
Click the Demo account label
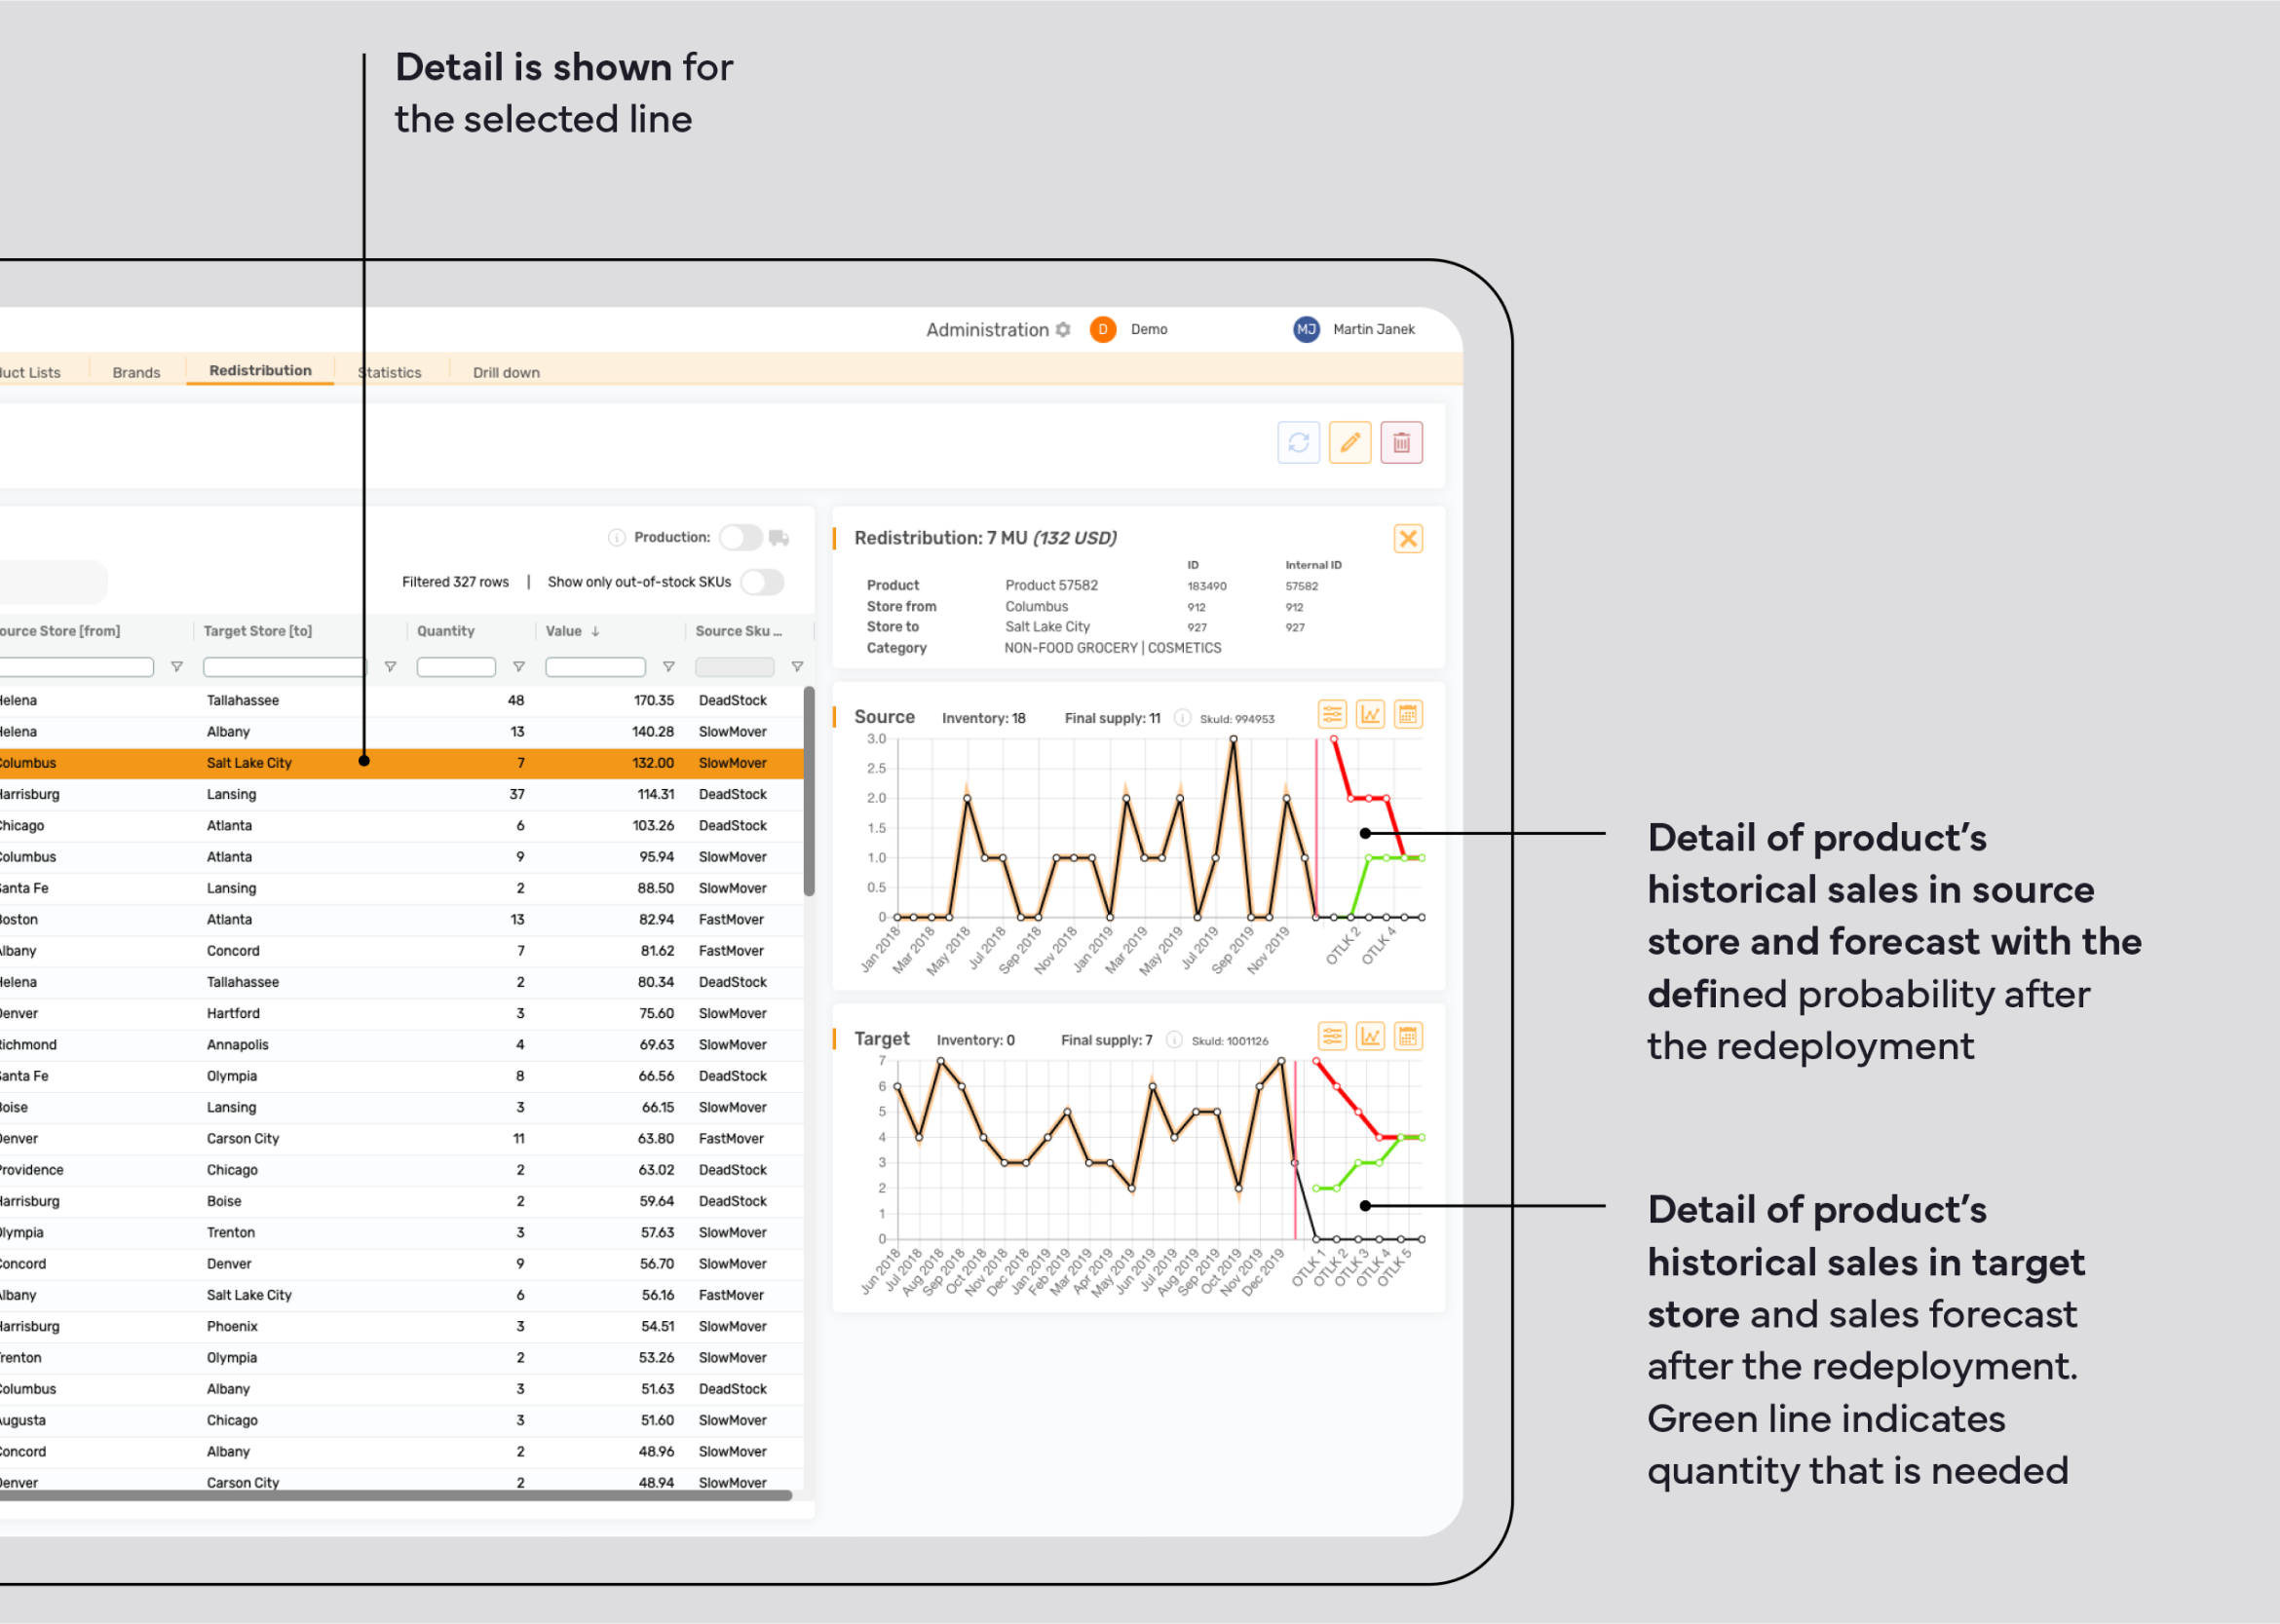click(x=1149, y=329)
